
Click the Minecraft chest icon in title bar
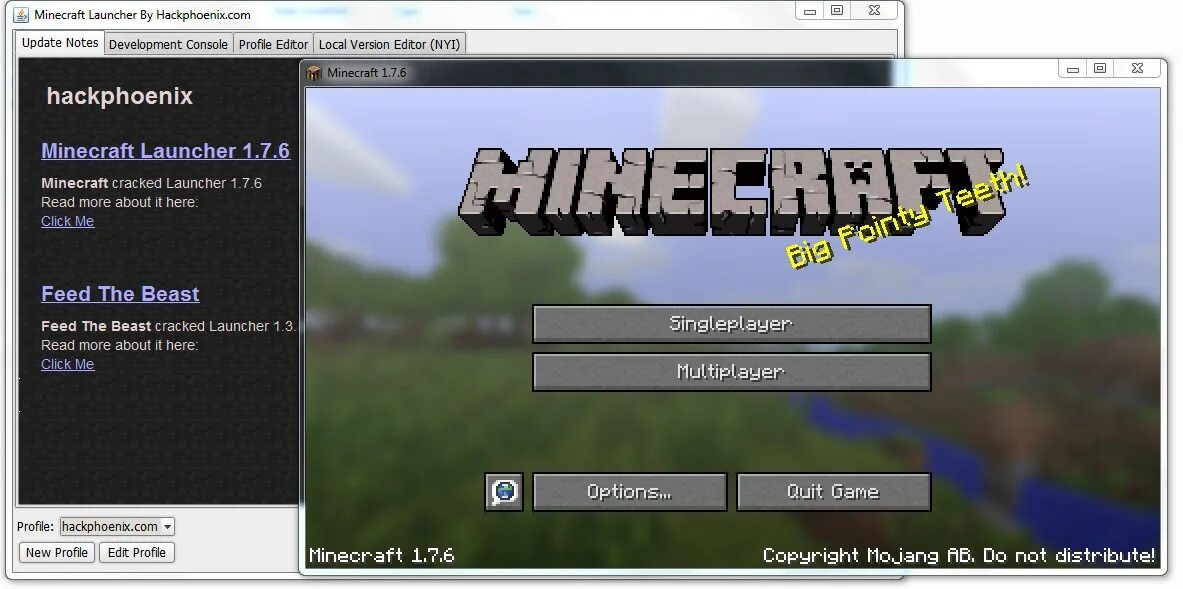[314, 73]
